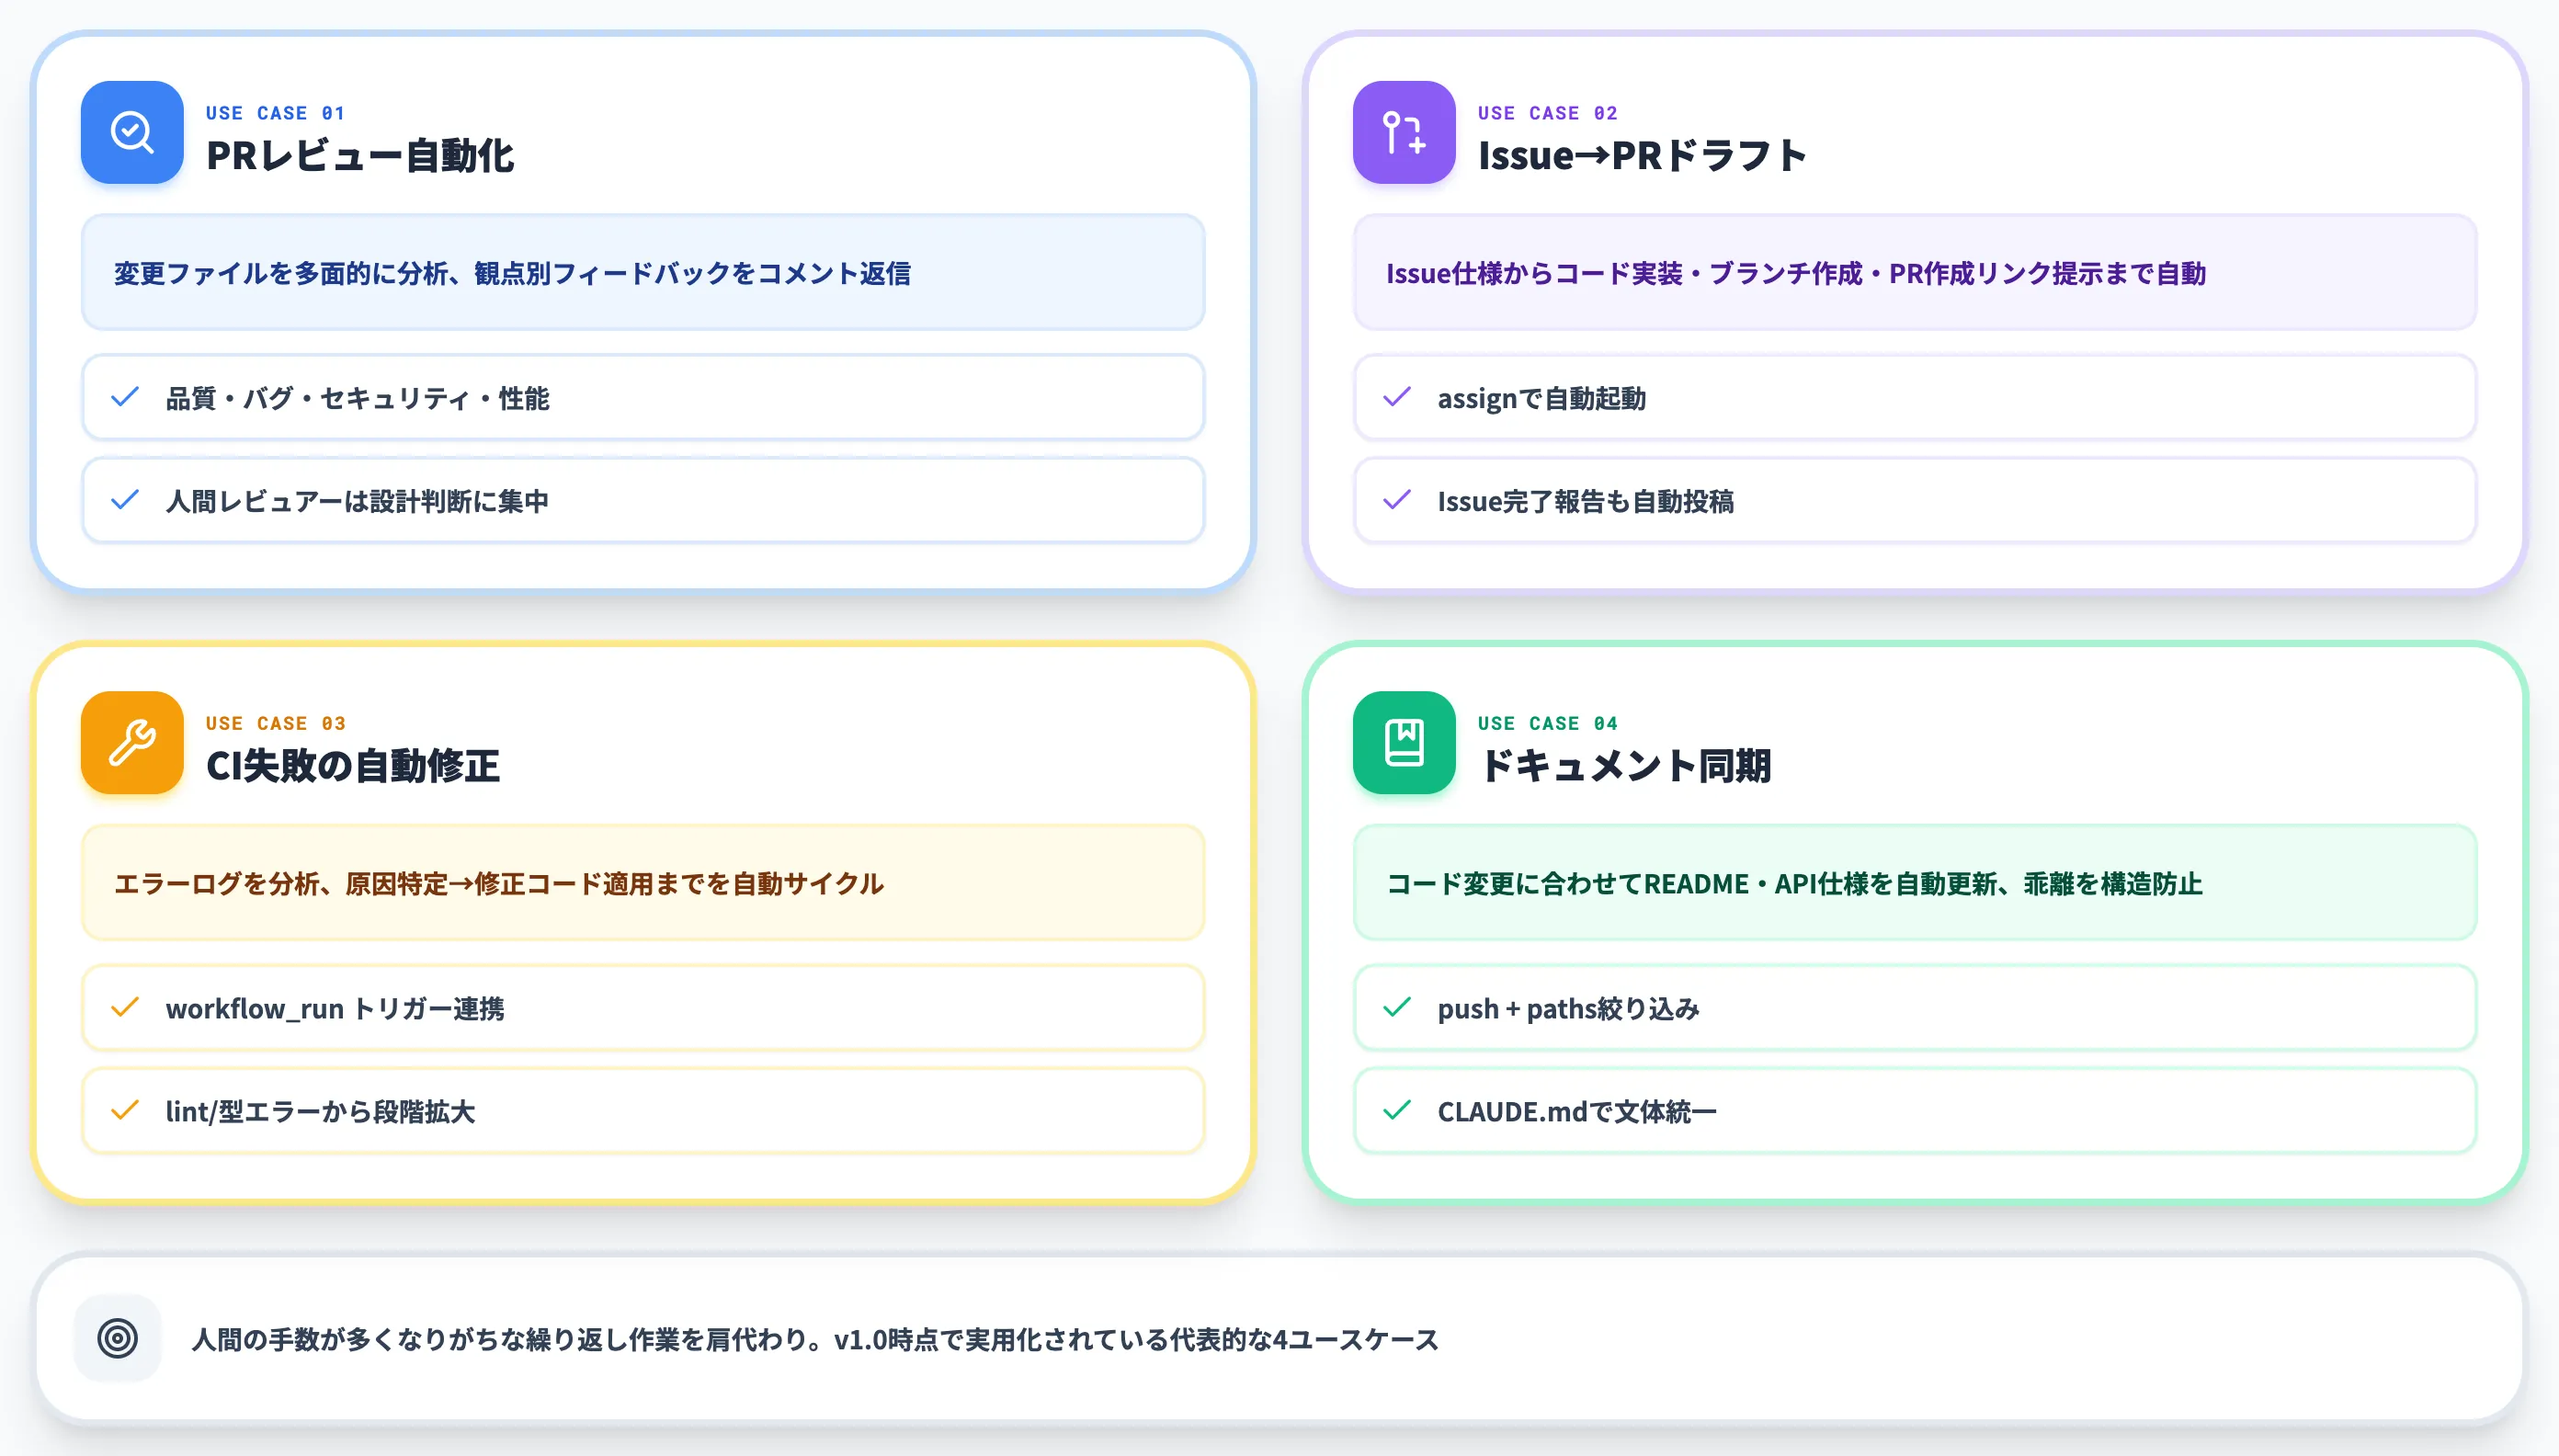
Task: Click the checkmark beside push + paths絞り込み
Action: pos(1397,1007)
